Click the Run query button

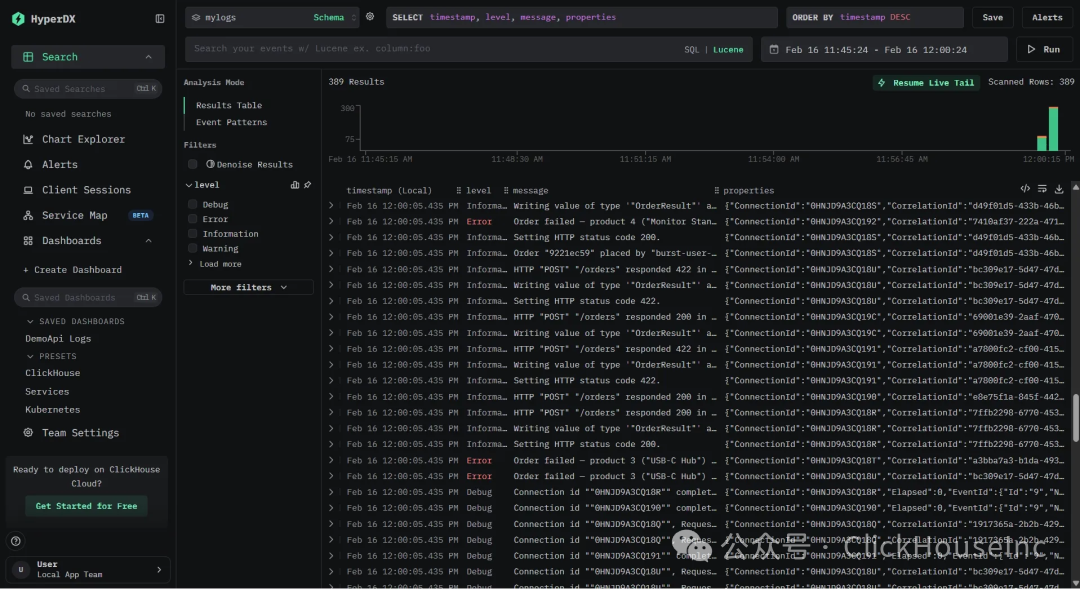tap(1044, 50)
